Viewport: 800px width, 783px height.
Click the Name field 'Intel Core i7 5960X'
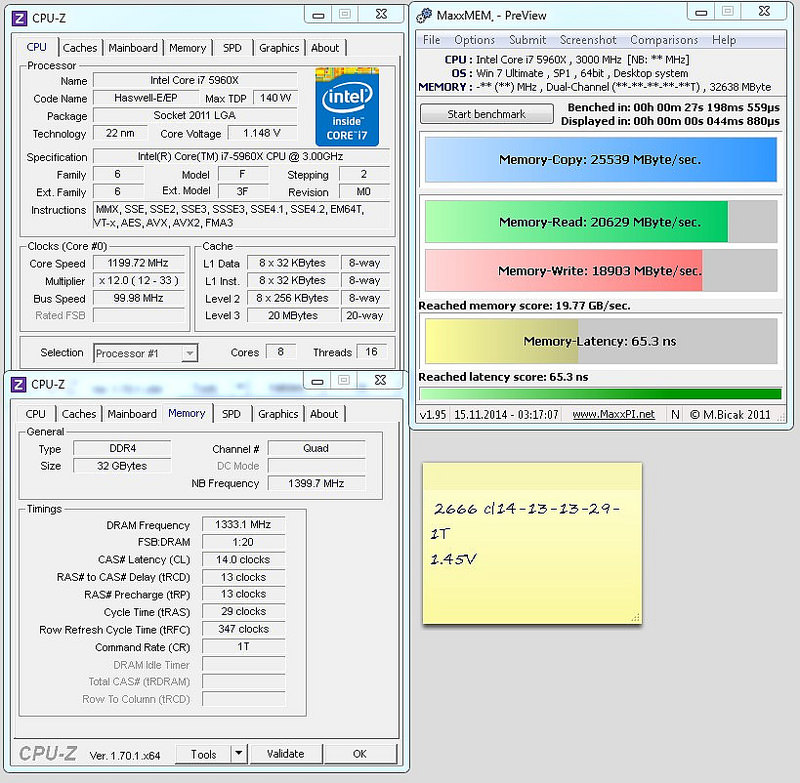[x=195, y=80]
